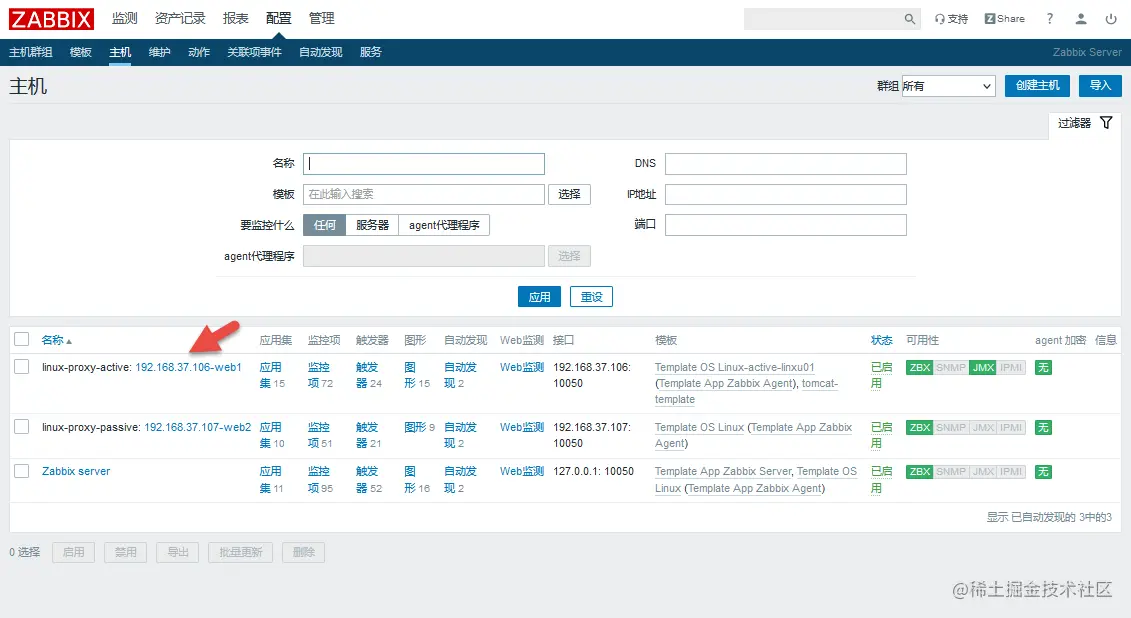Focus the 模板 search input
This screenshot has height=618, width=1131.
tap(424, 194)
